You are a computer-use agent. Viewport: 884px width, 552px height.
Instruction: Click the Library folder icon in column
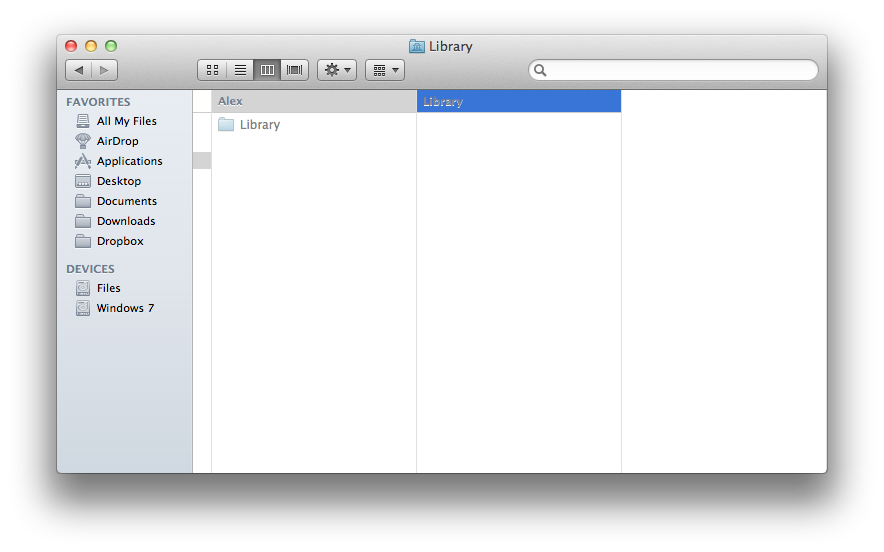[226, 124]
